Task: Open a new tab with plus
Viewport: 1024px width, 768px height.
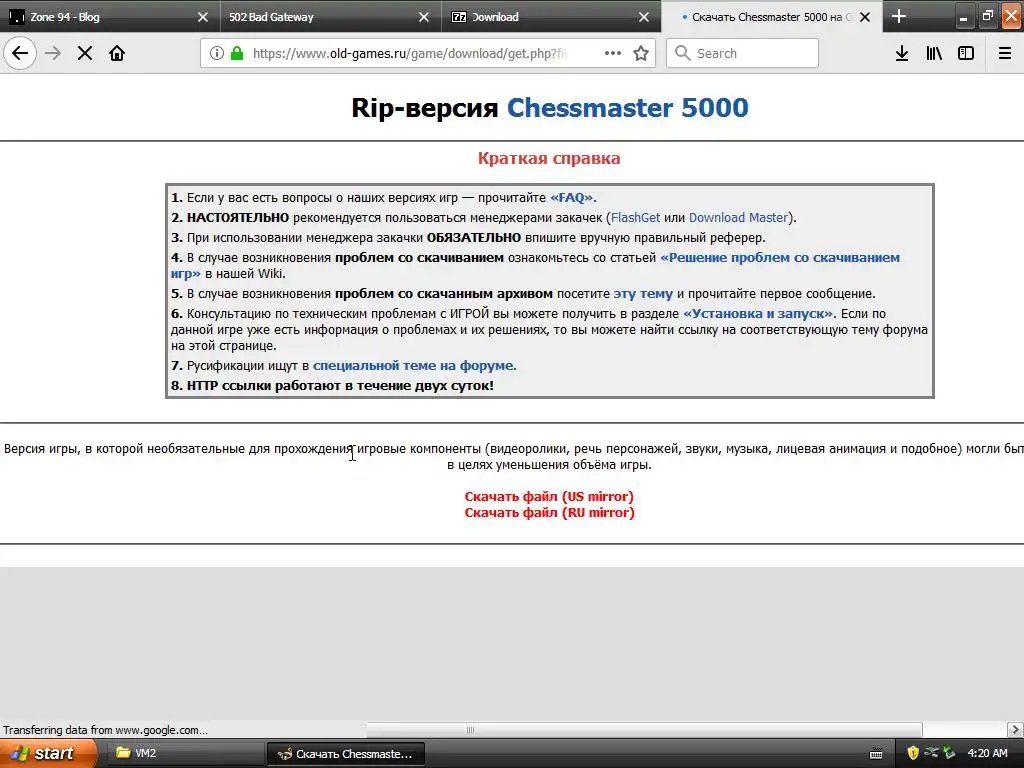Action: coord(899,16)
